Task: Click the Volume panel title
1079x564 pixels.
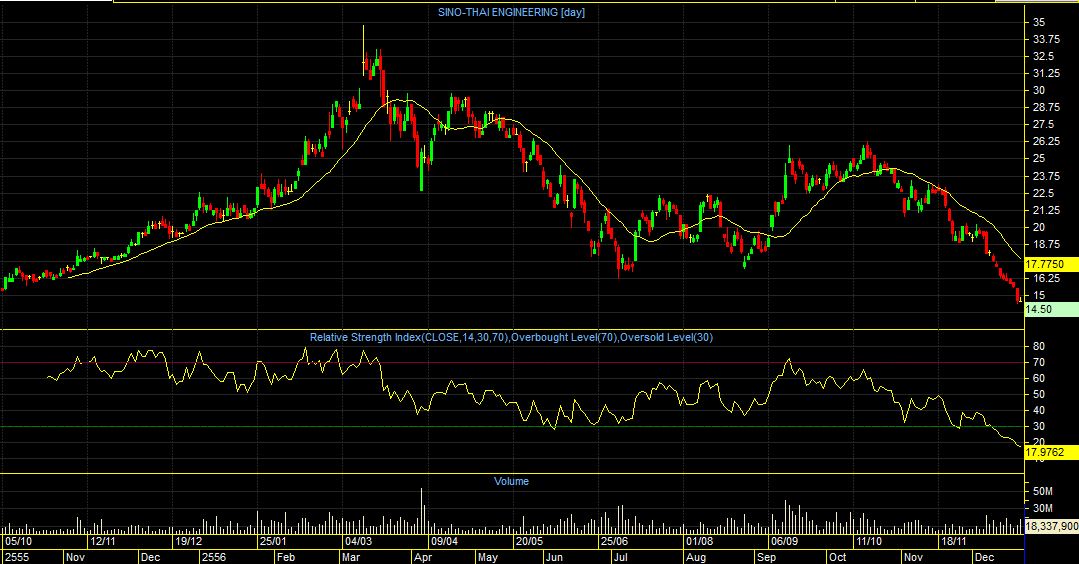Action: 511,481
